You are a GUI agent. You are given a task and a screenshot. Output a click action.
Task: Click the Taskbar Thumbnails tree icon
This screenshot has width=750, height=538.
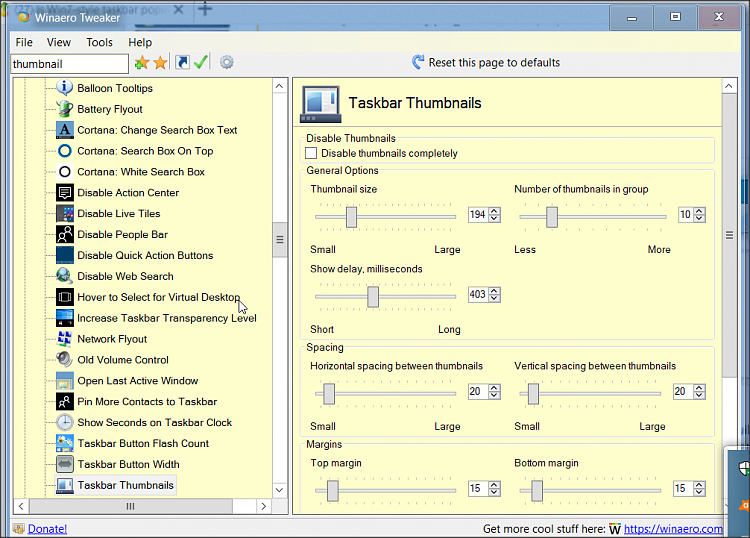tap(65, 485)
